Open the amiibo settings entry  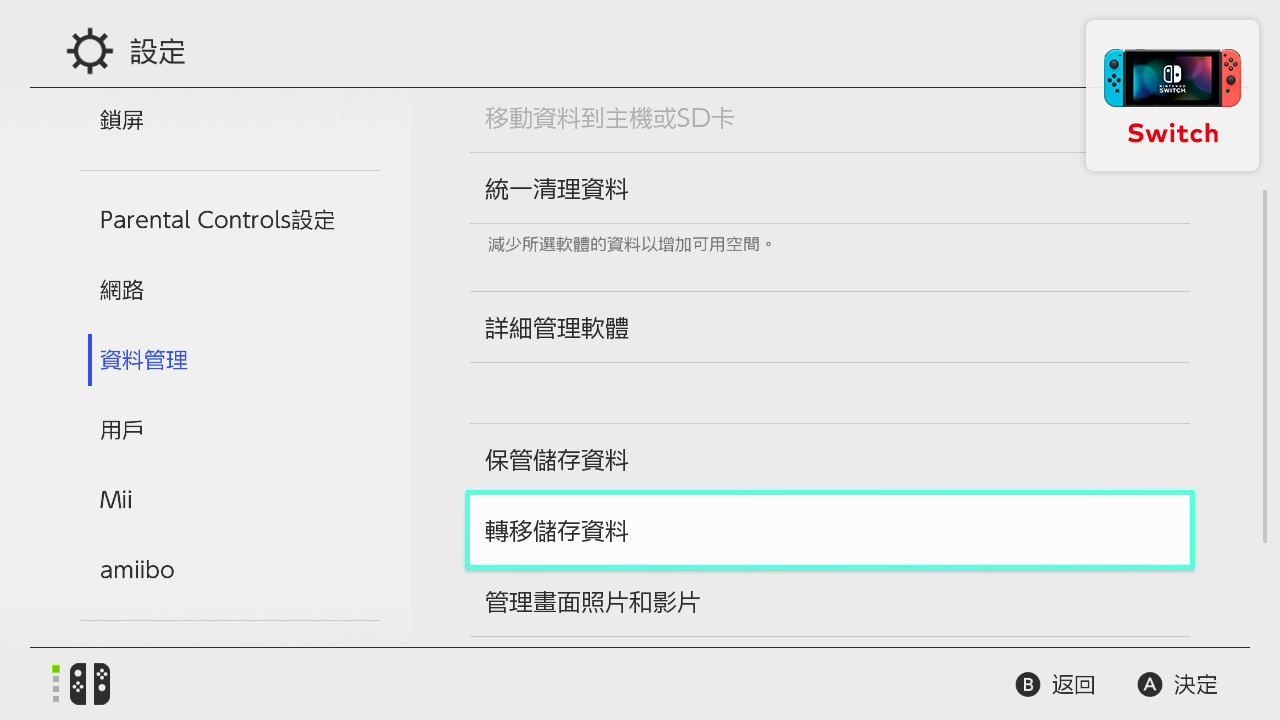(137, 569)
